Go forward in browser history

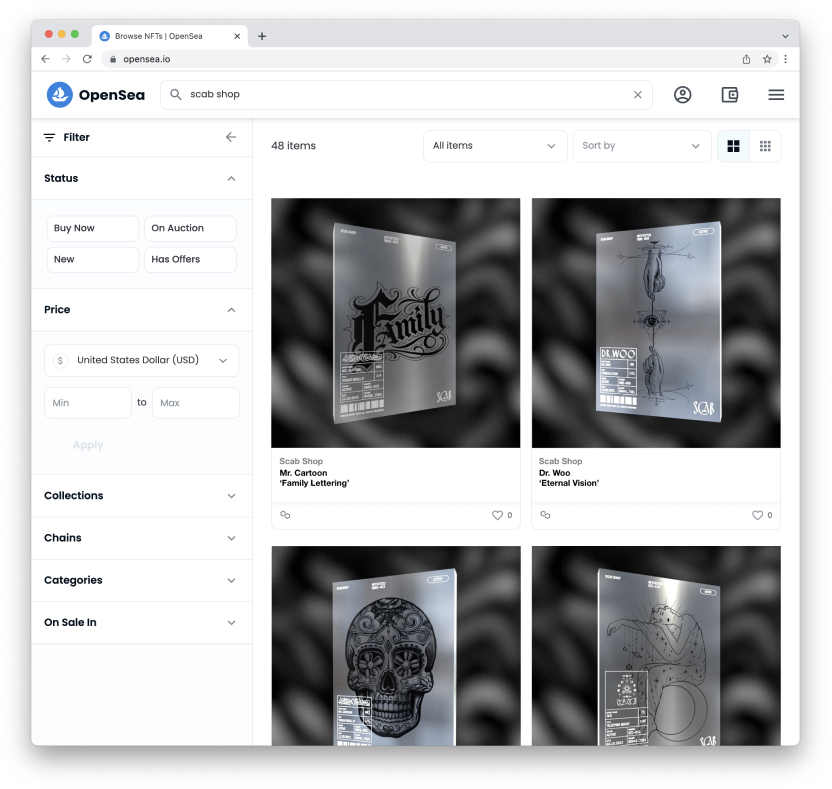click(66, 59)
